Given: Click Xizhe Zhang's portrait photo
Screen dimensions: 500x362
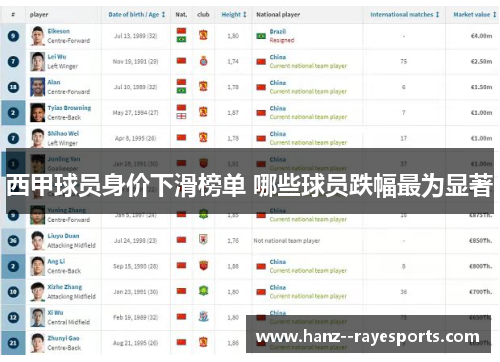Looking at the screenshot, I should point(37,292).
